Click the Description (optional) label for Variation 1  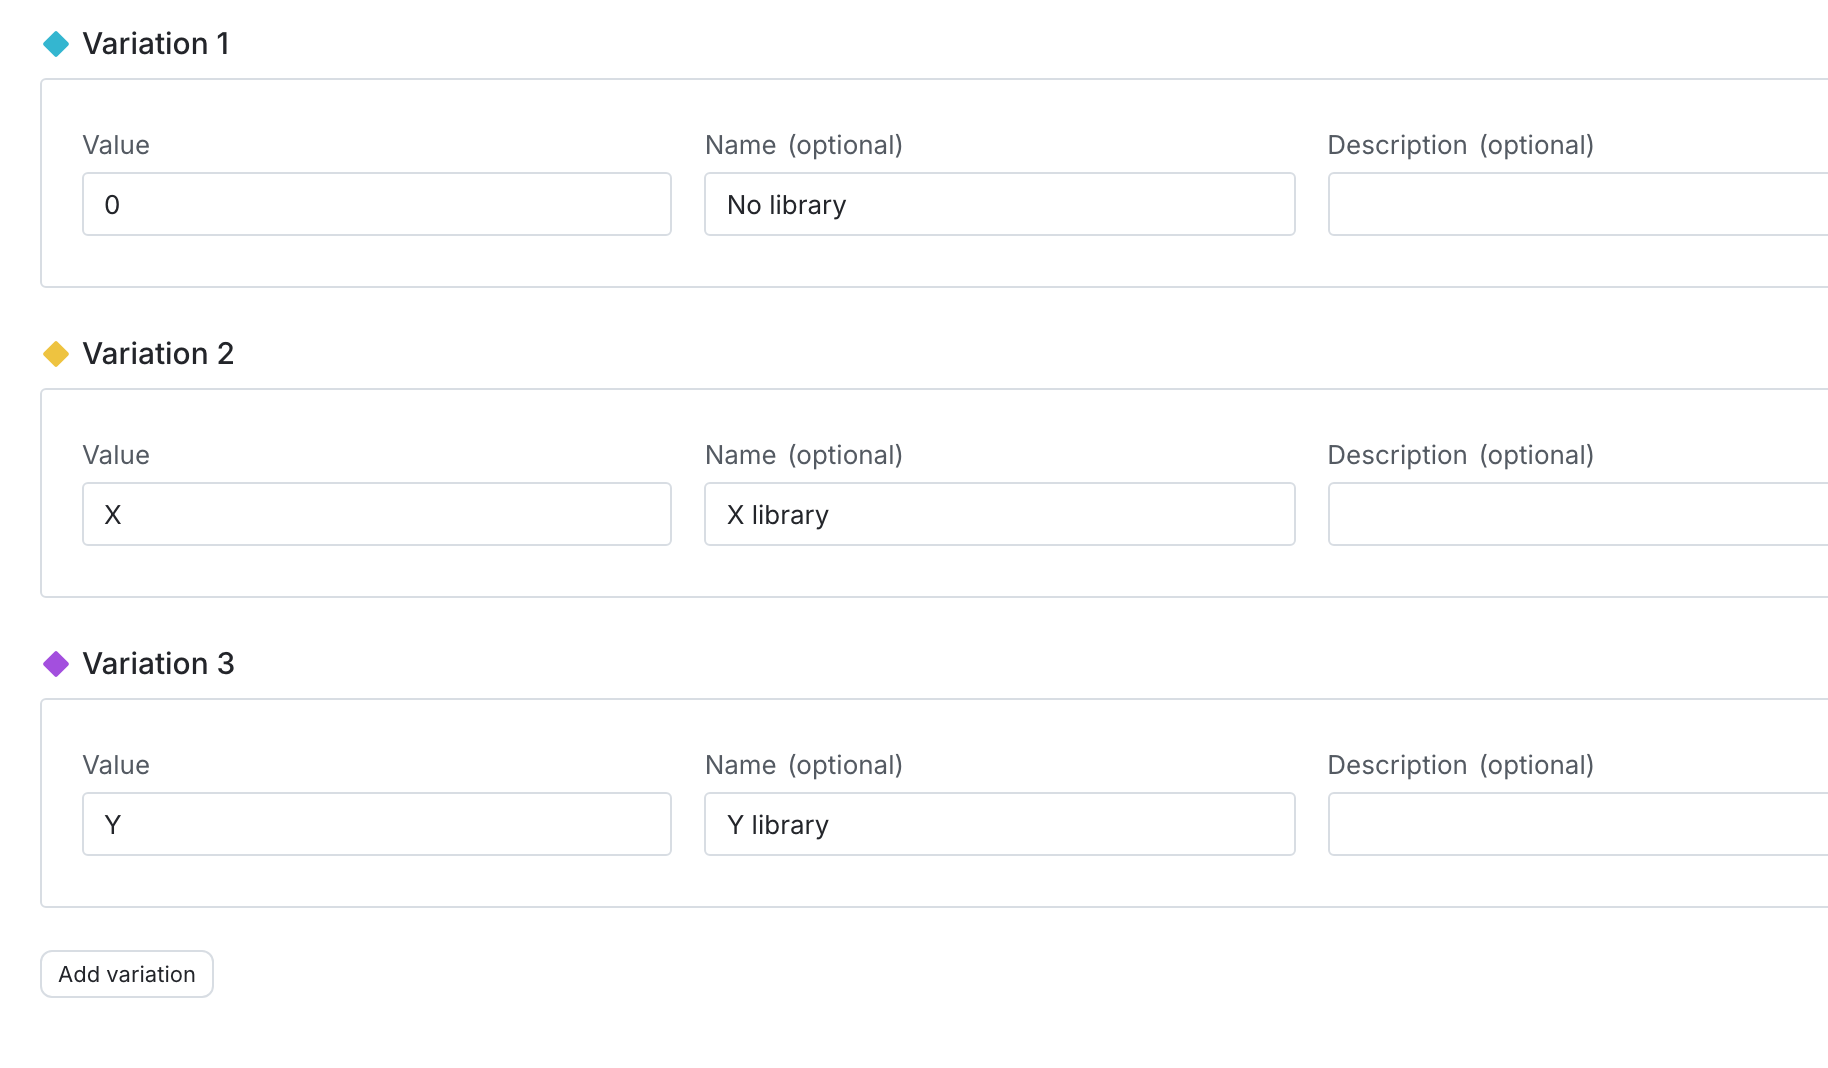1461,145
